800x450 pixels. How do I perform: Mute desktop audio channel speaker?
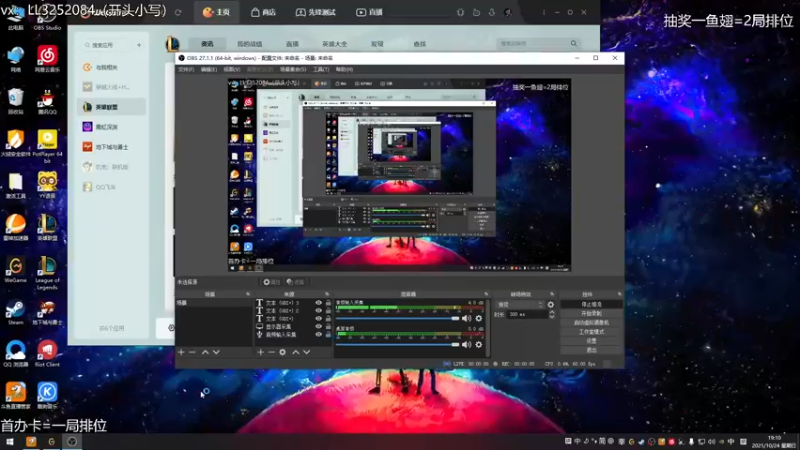(x=466, y=345)
